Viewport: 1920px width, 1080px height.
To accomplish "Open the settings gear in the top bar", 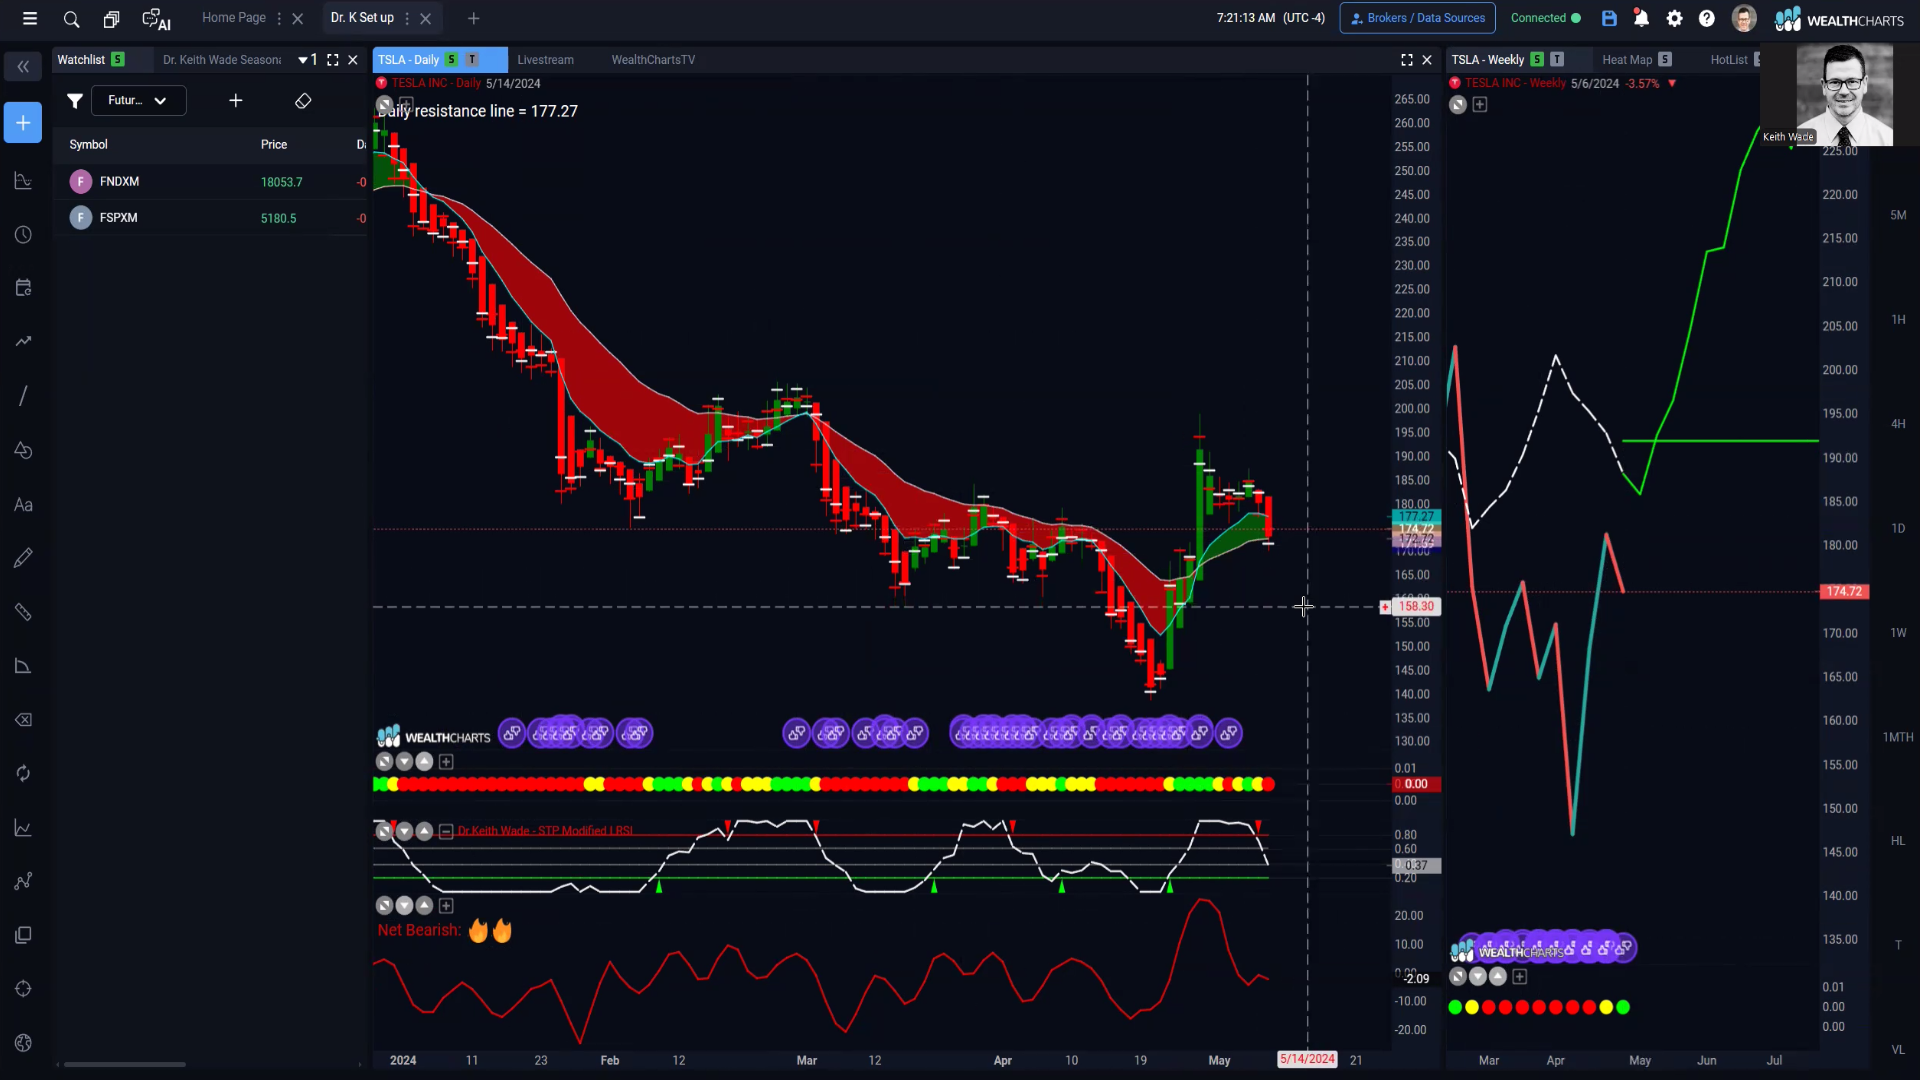I will click(x=1675, y=18).
